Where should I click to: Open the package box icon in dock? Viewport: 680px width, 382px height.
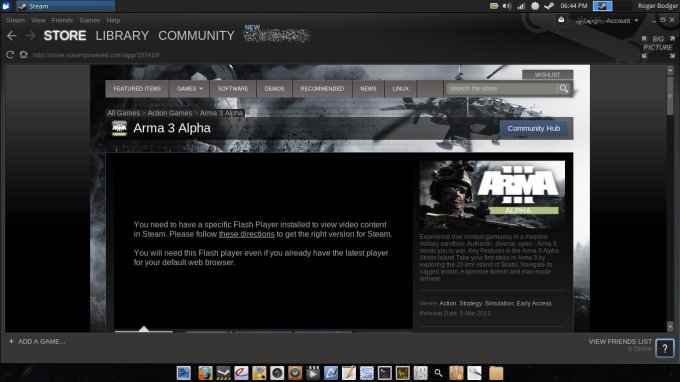456,373
